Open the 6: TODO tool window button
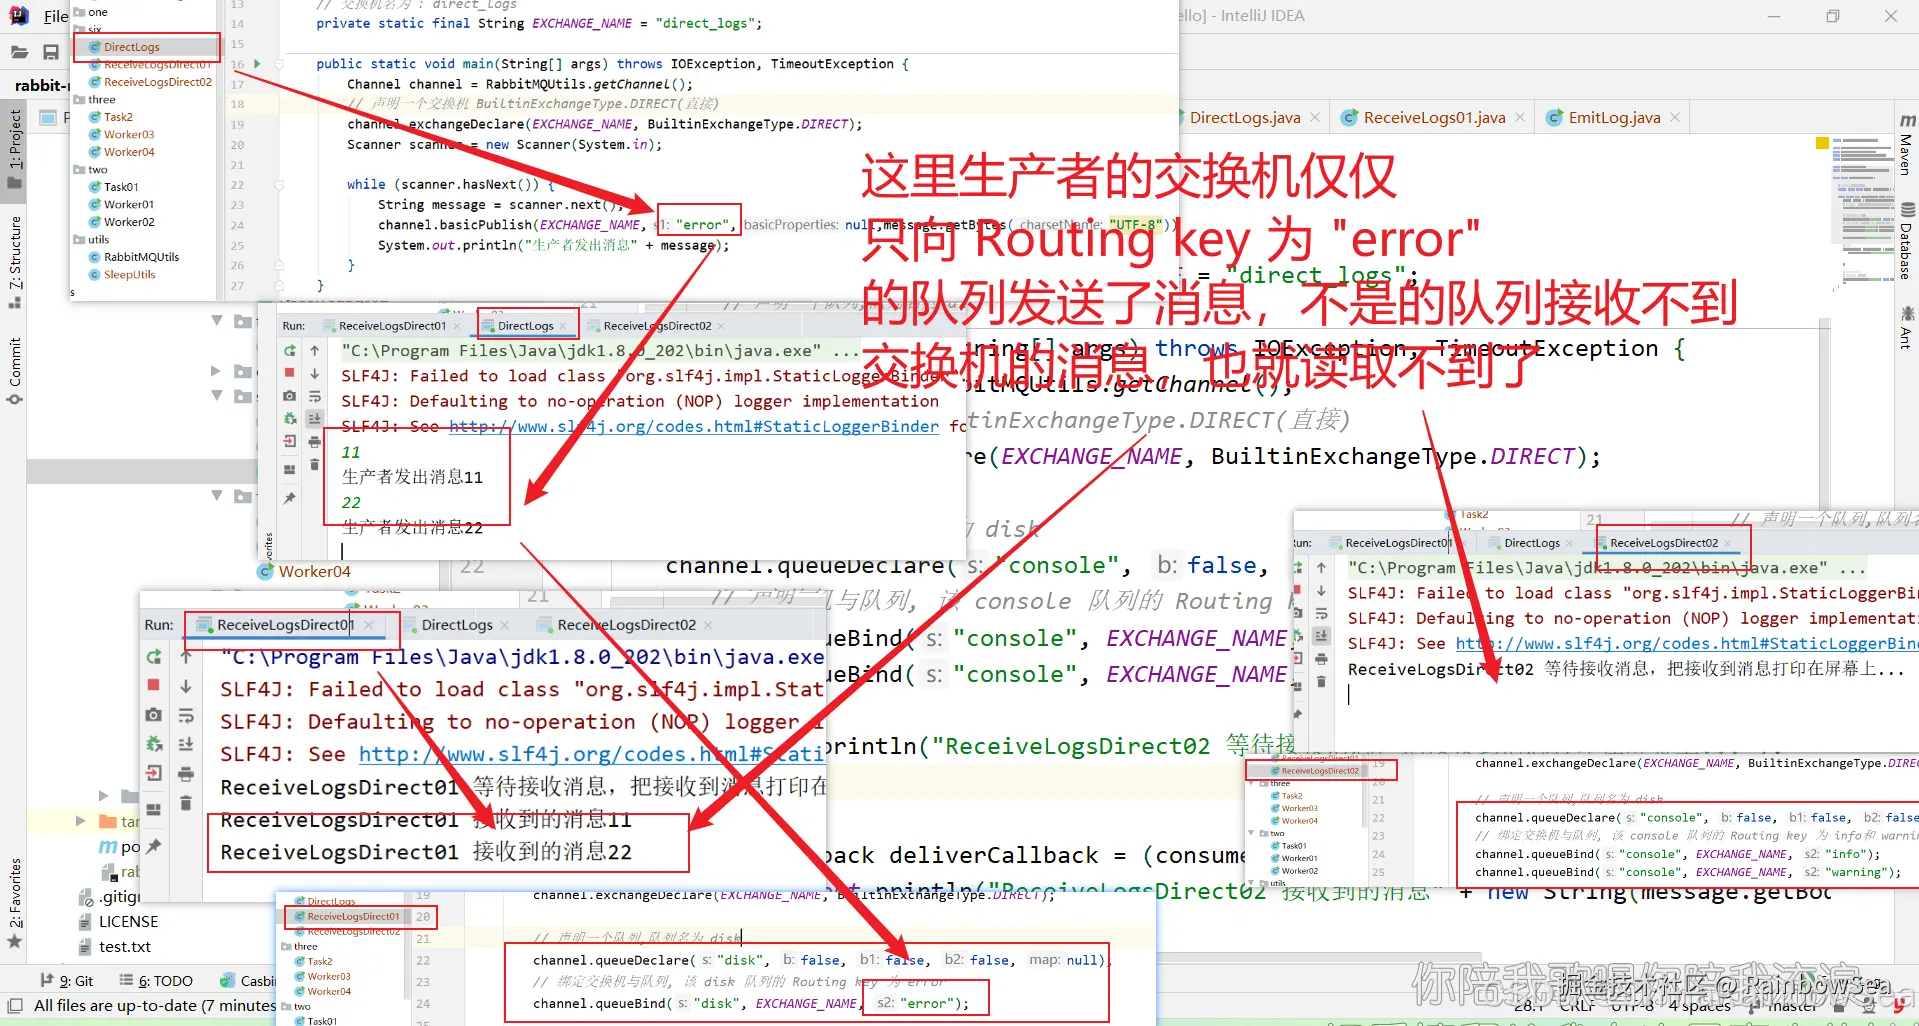1919x1026 pixels. point(156,981)
